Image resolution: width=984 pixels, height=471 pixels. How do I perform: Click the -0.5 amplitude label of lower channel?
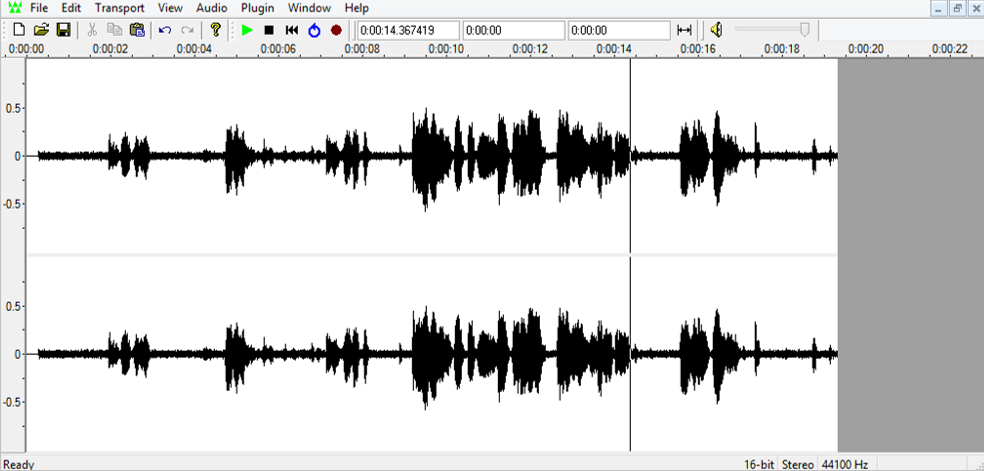point(13,402)
